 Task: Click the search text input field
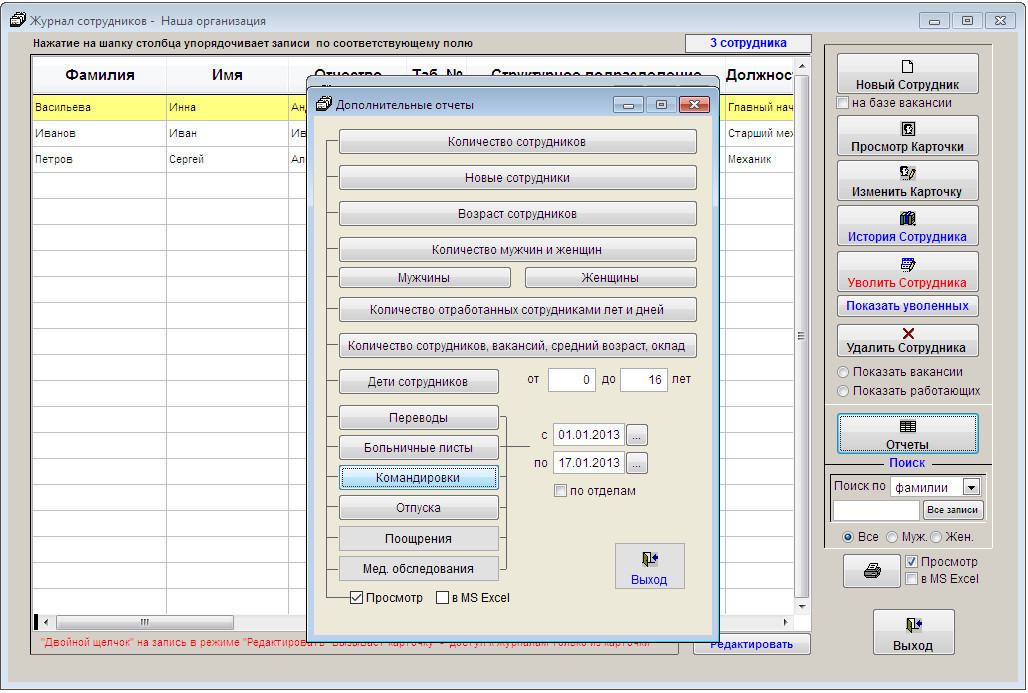click(876, 510)
